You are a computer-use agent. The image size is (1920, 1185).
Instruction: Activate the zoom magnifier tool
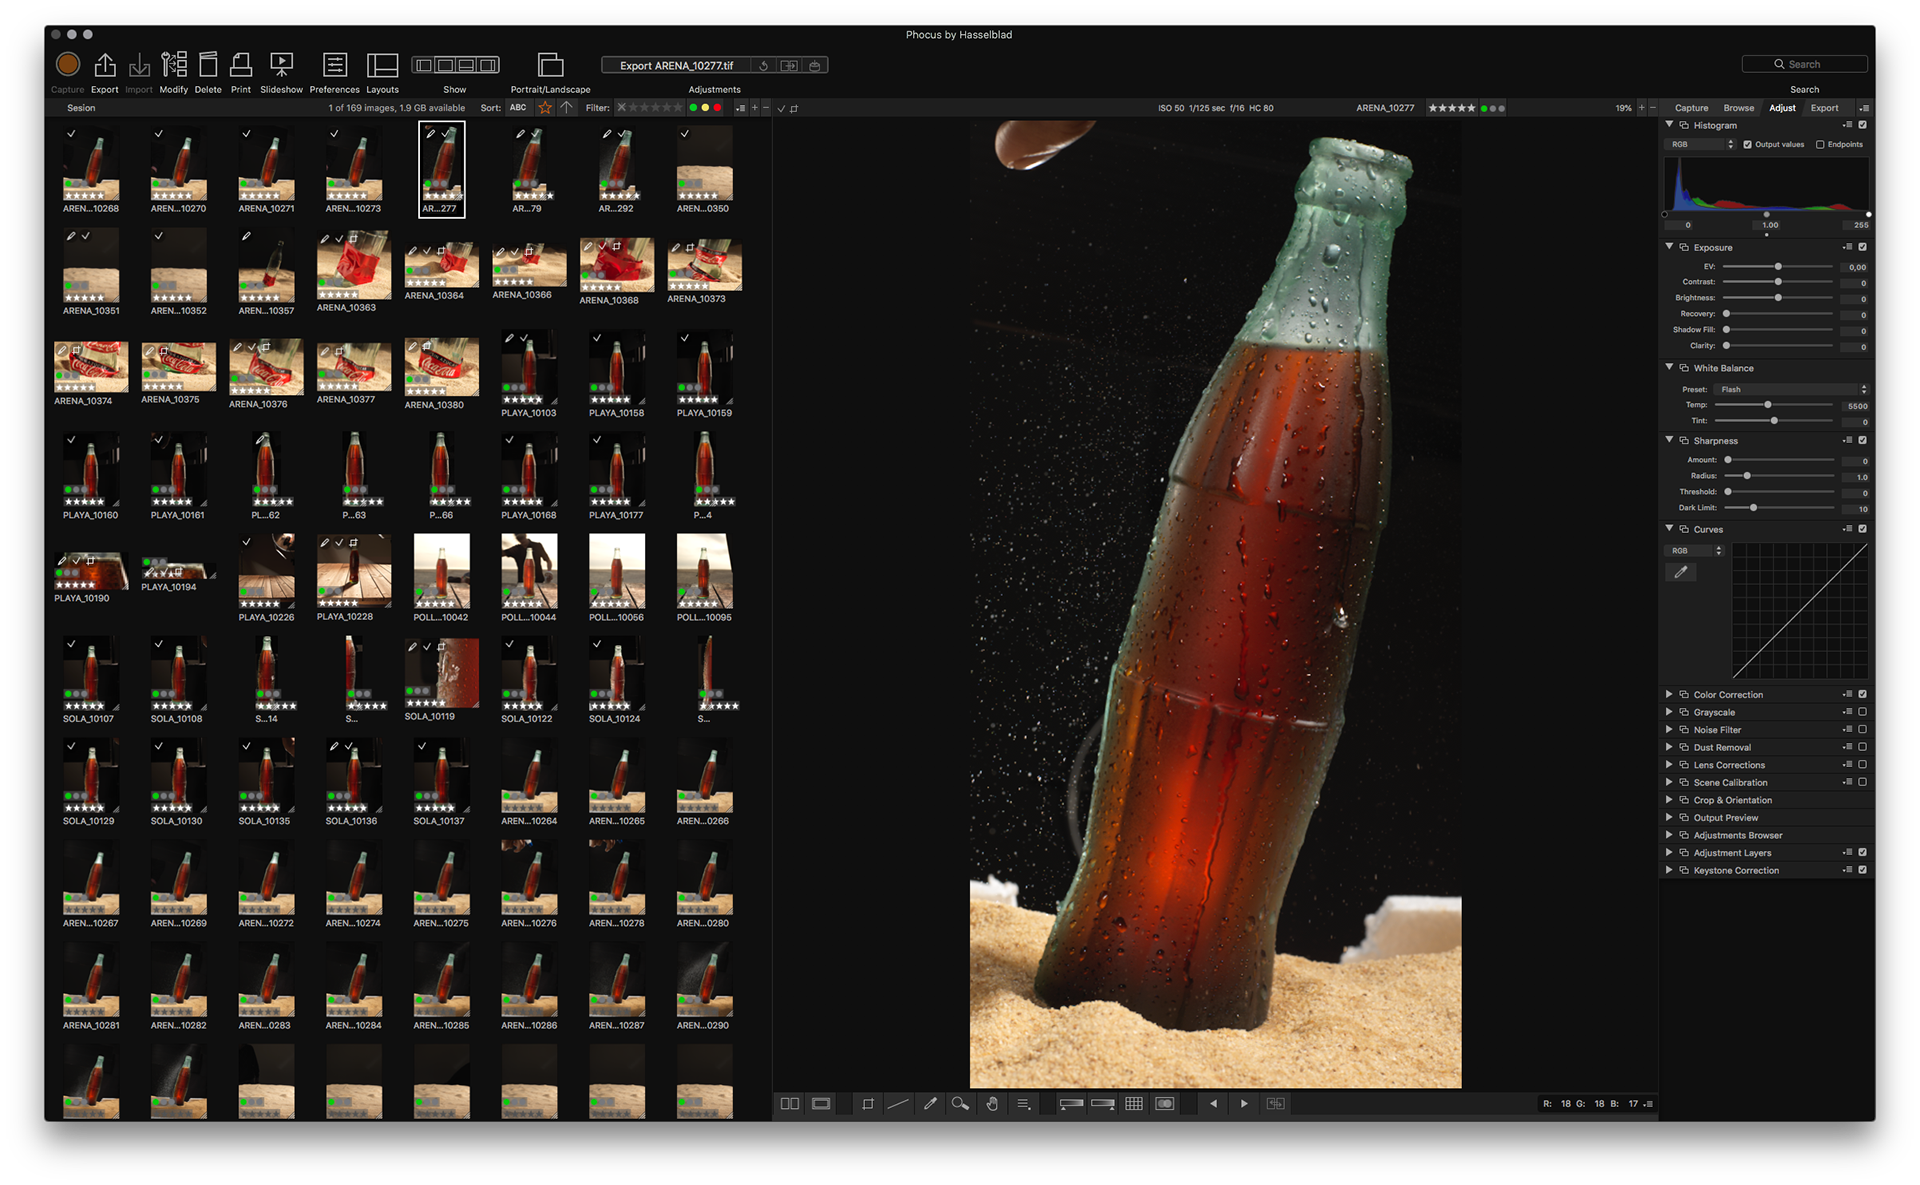pyautogui.click(x=960, y=1104)
